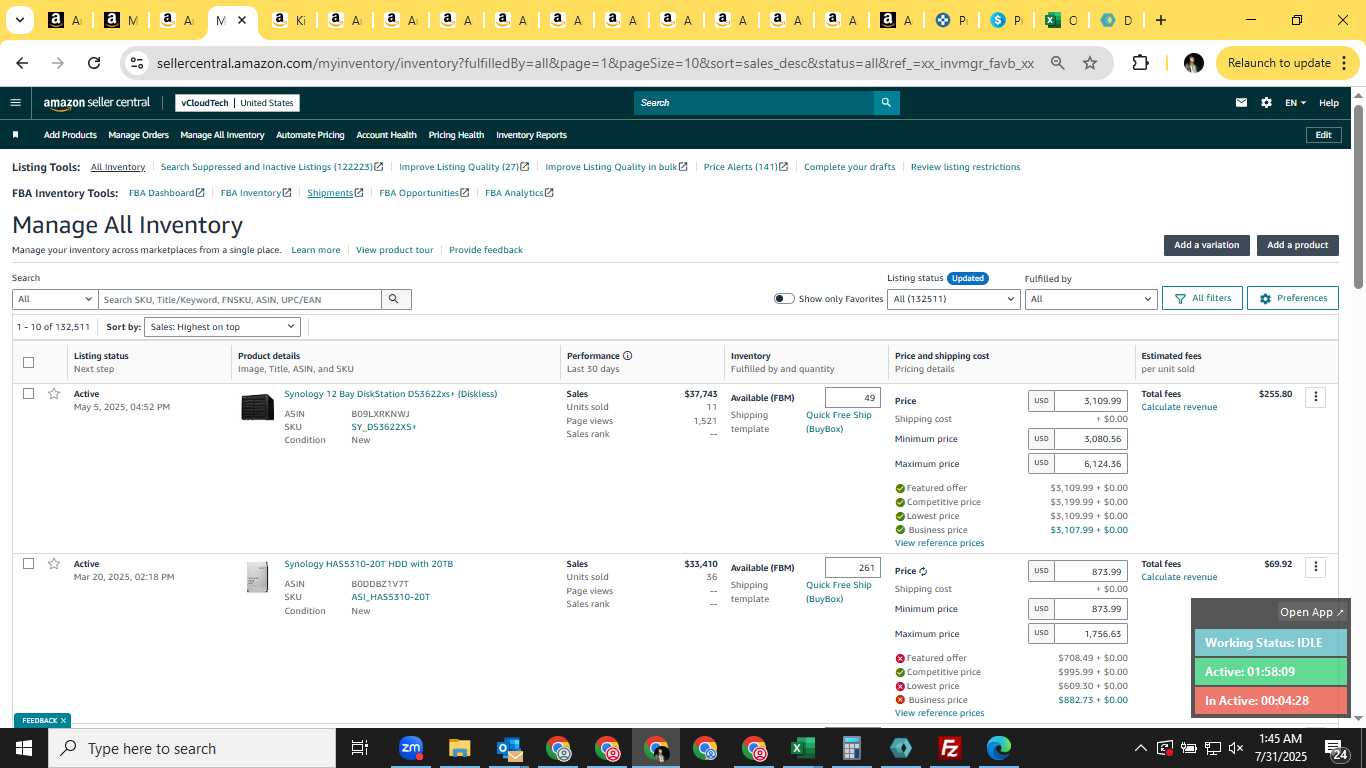Click the DS3622xs+ quantity field 49
Image resolution: width=1366 pixels, height=768 pixels.
click(x=853, y=397)
